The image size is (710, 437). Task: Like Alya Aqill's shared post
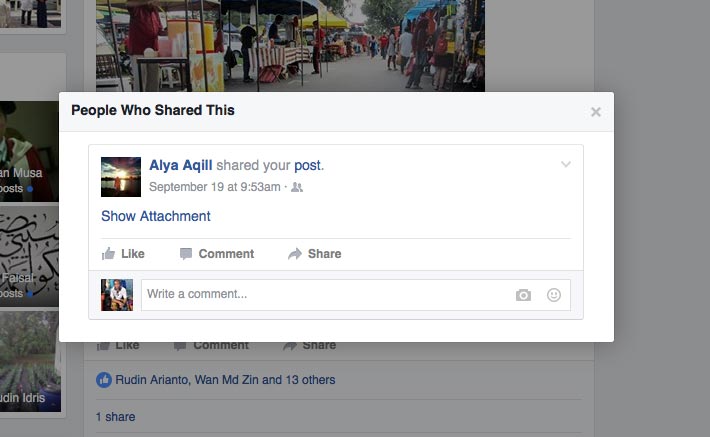[x=123, y=254]
